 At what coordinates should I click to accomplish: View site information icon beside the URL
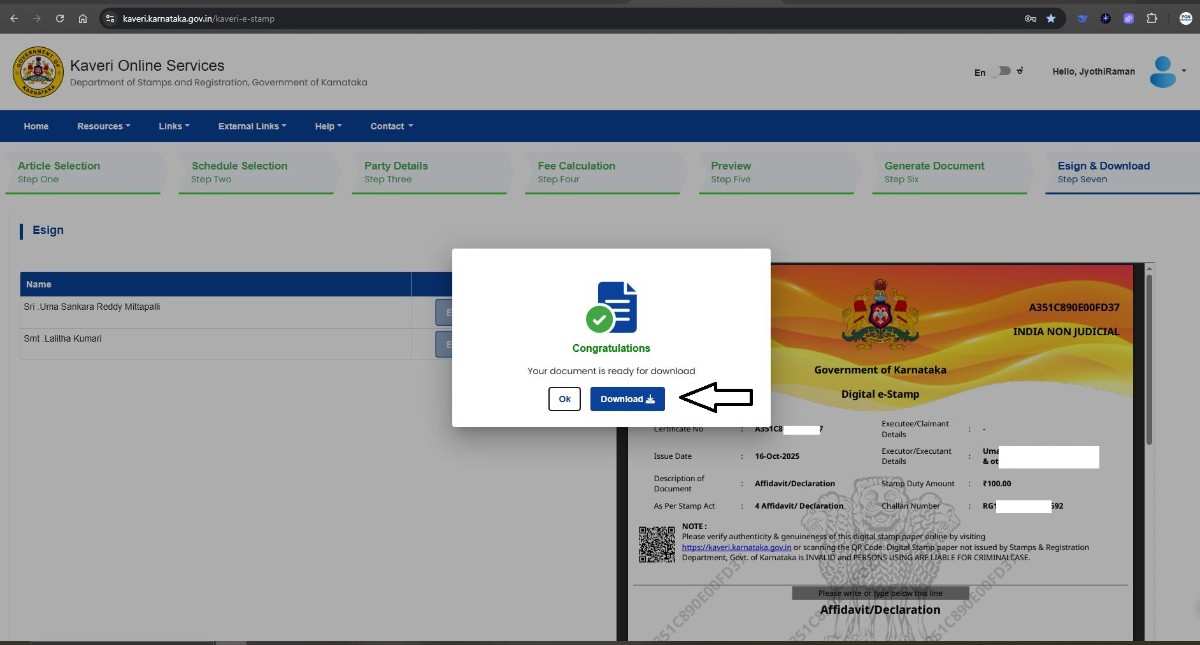click(x=110, y=18)
